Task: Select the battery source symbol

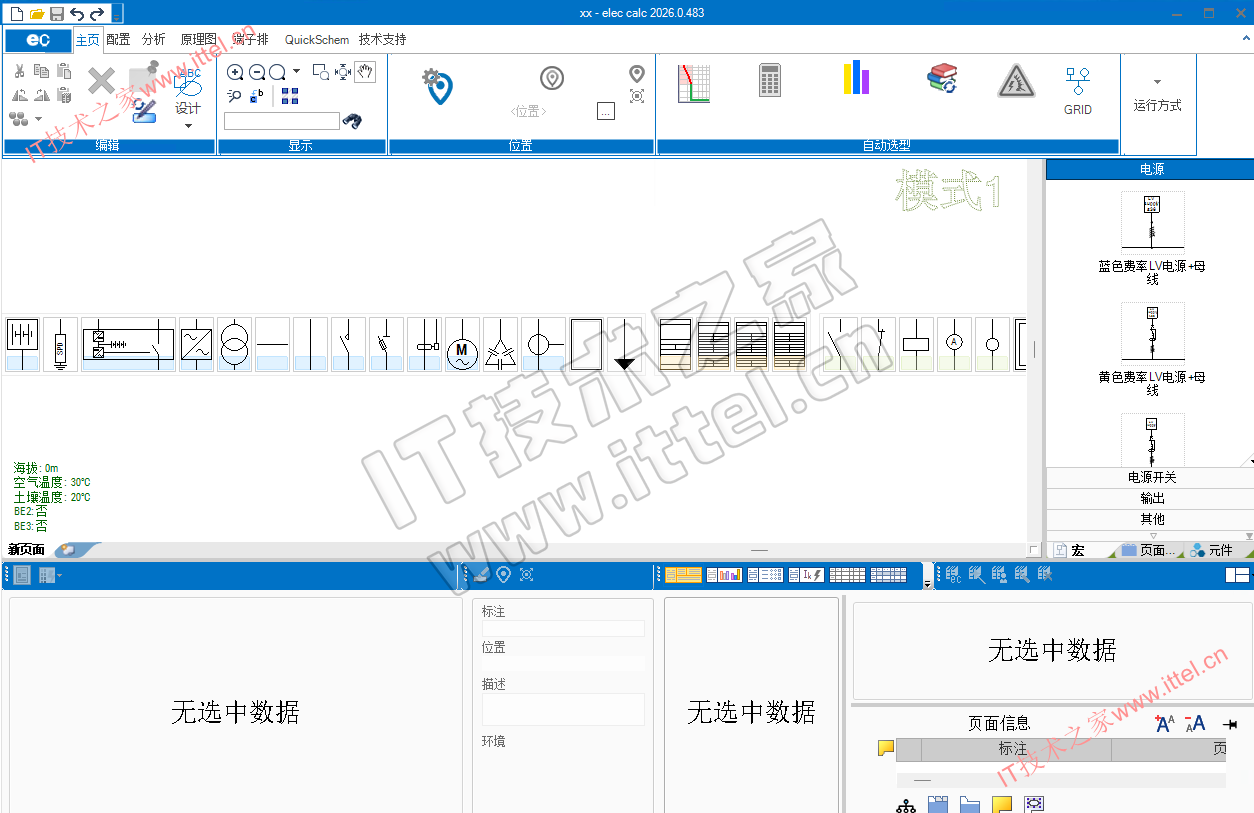Action: pos(22,345)
